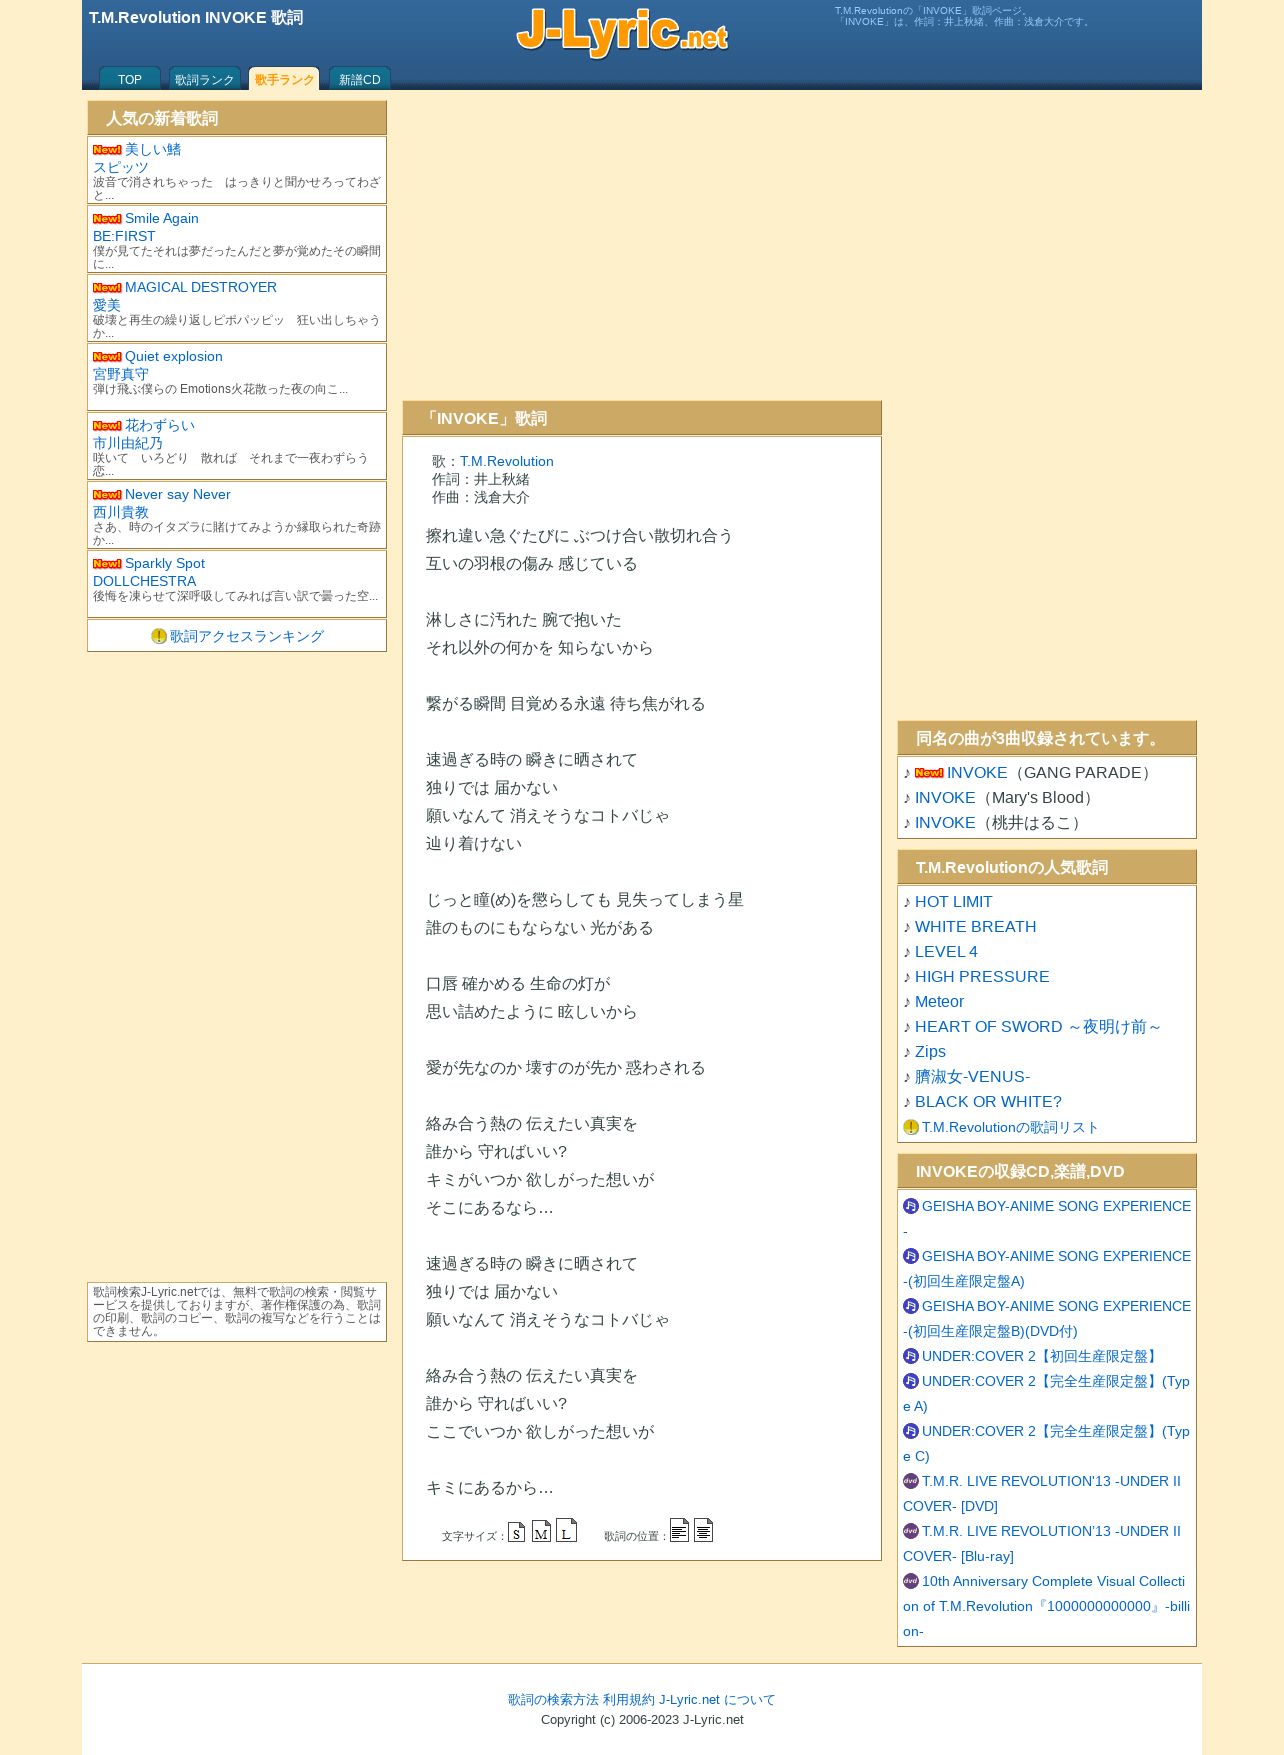Open UNDER:COVER 2 完全生産限定盤 Type C

point(1047,1443)
